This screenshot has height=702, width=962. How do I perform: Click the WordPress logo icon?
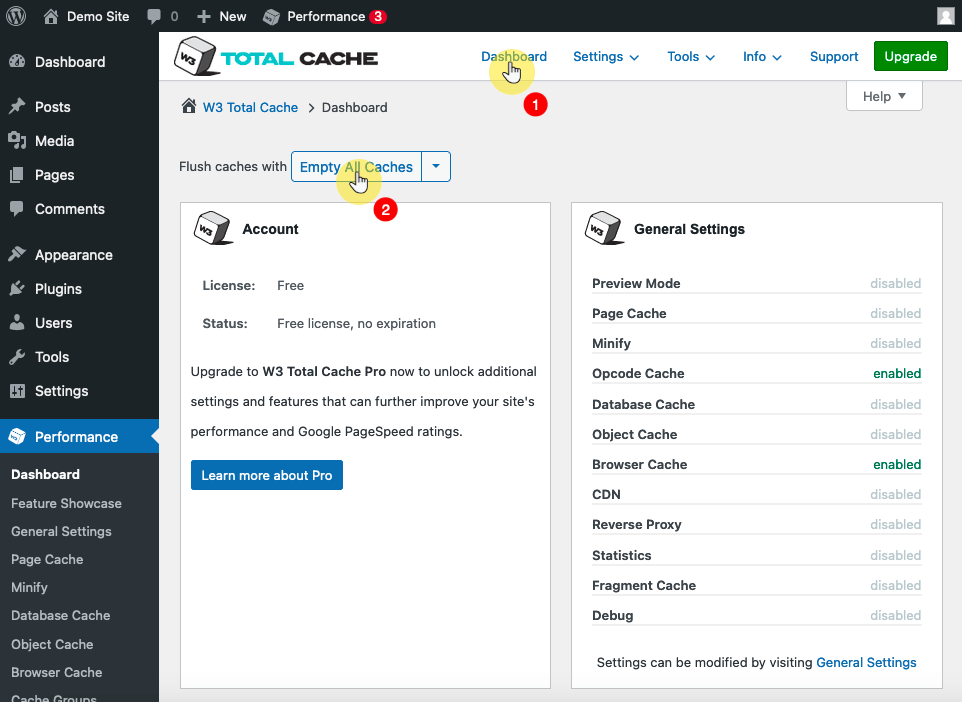coord(16,16)
